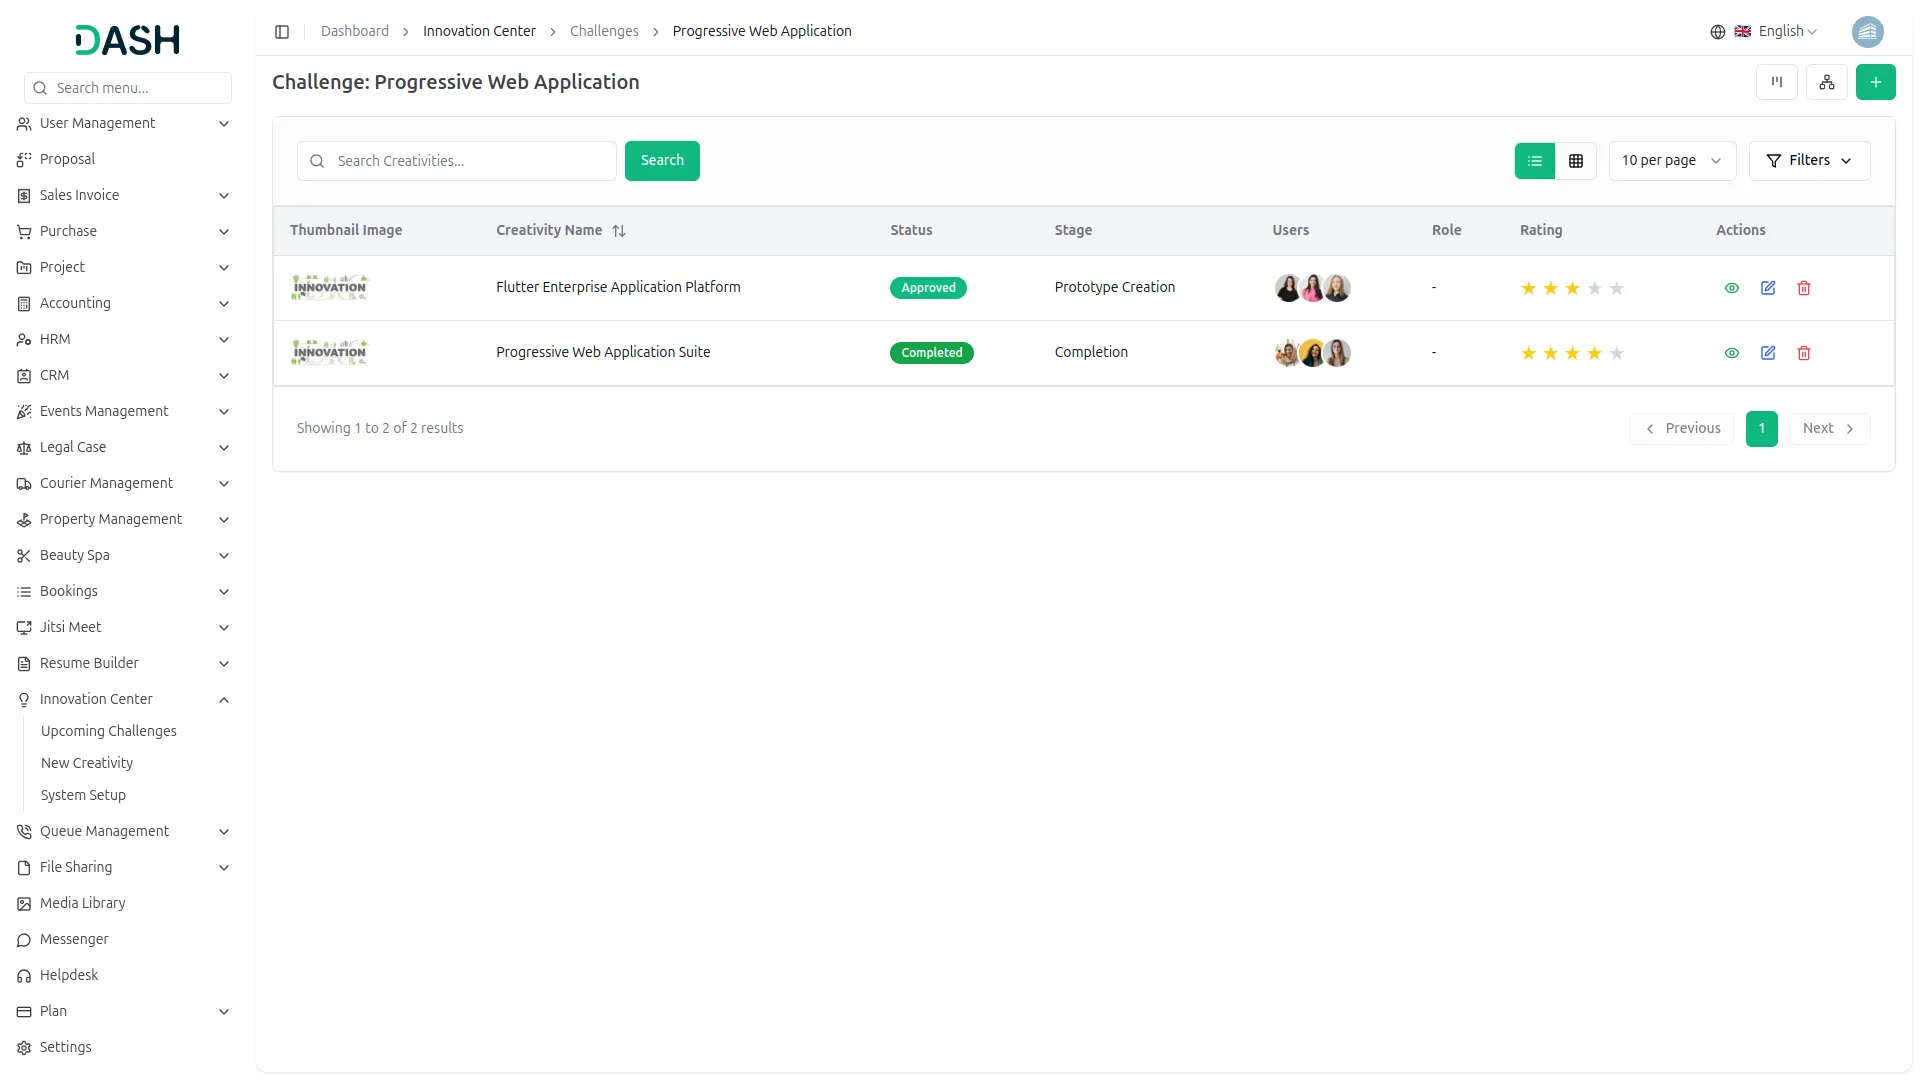Screen dimensions: 1920x1080
Task: Sort by Creativity Name column arrows
Action: coord(619,231)
